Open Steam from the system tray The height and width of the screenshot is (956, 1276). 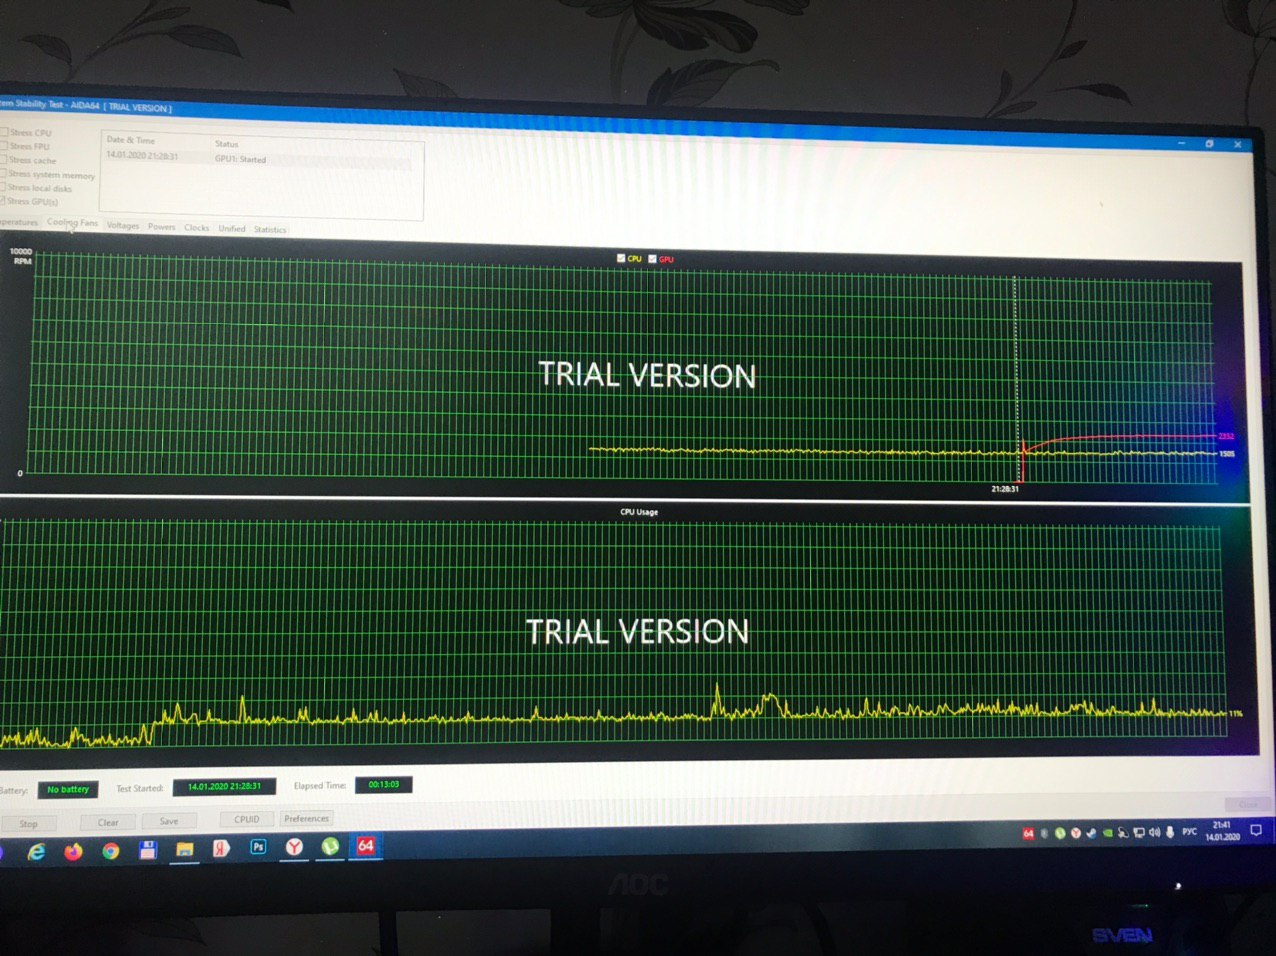click(1091, 833)
